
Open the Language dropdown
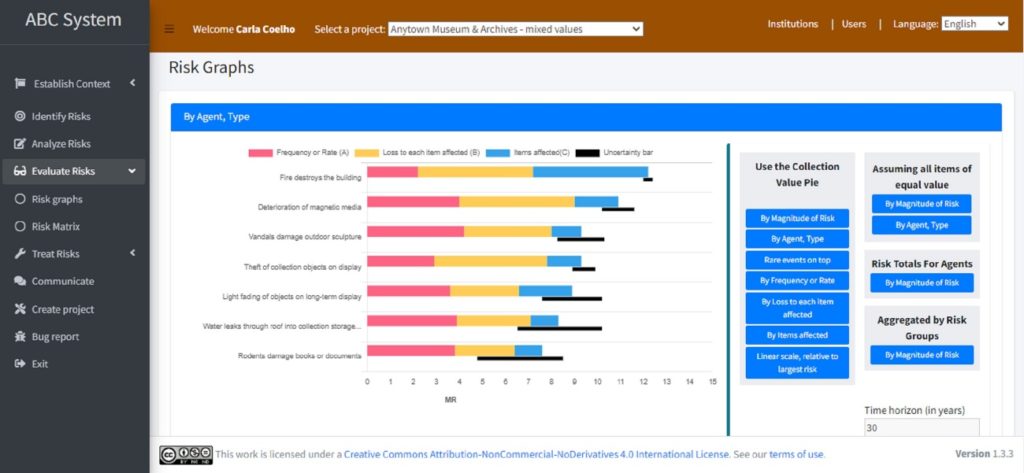click(974, 24)
